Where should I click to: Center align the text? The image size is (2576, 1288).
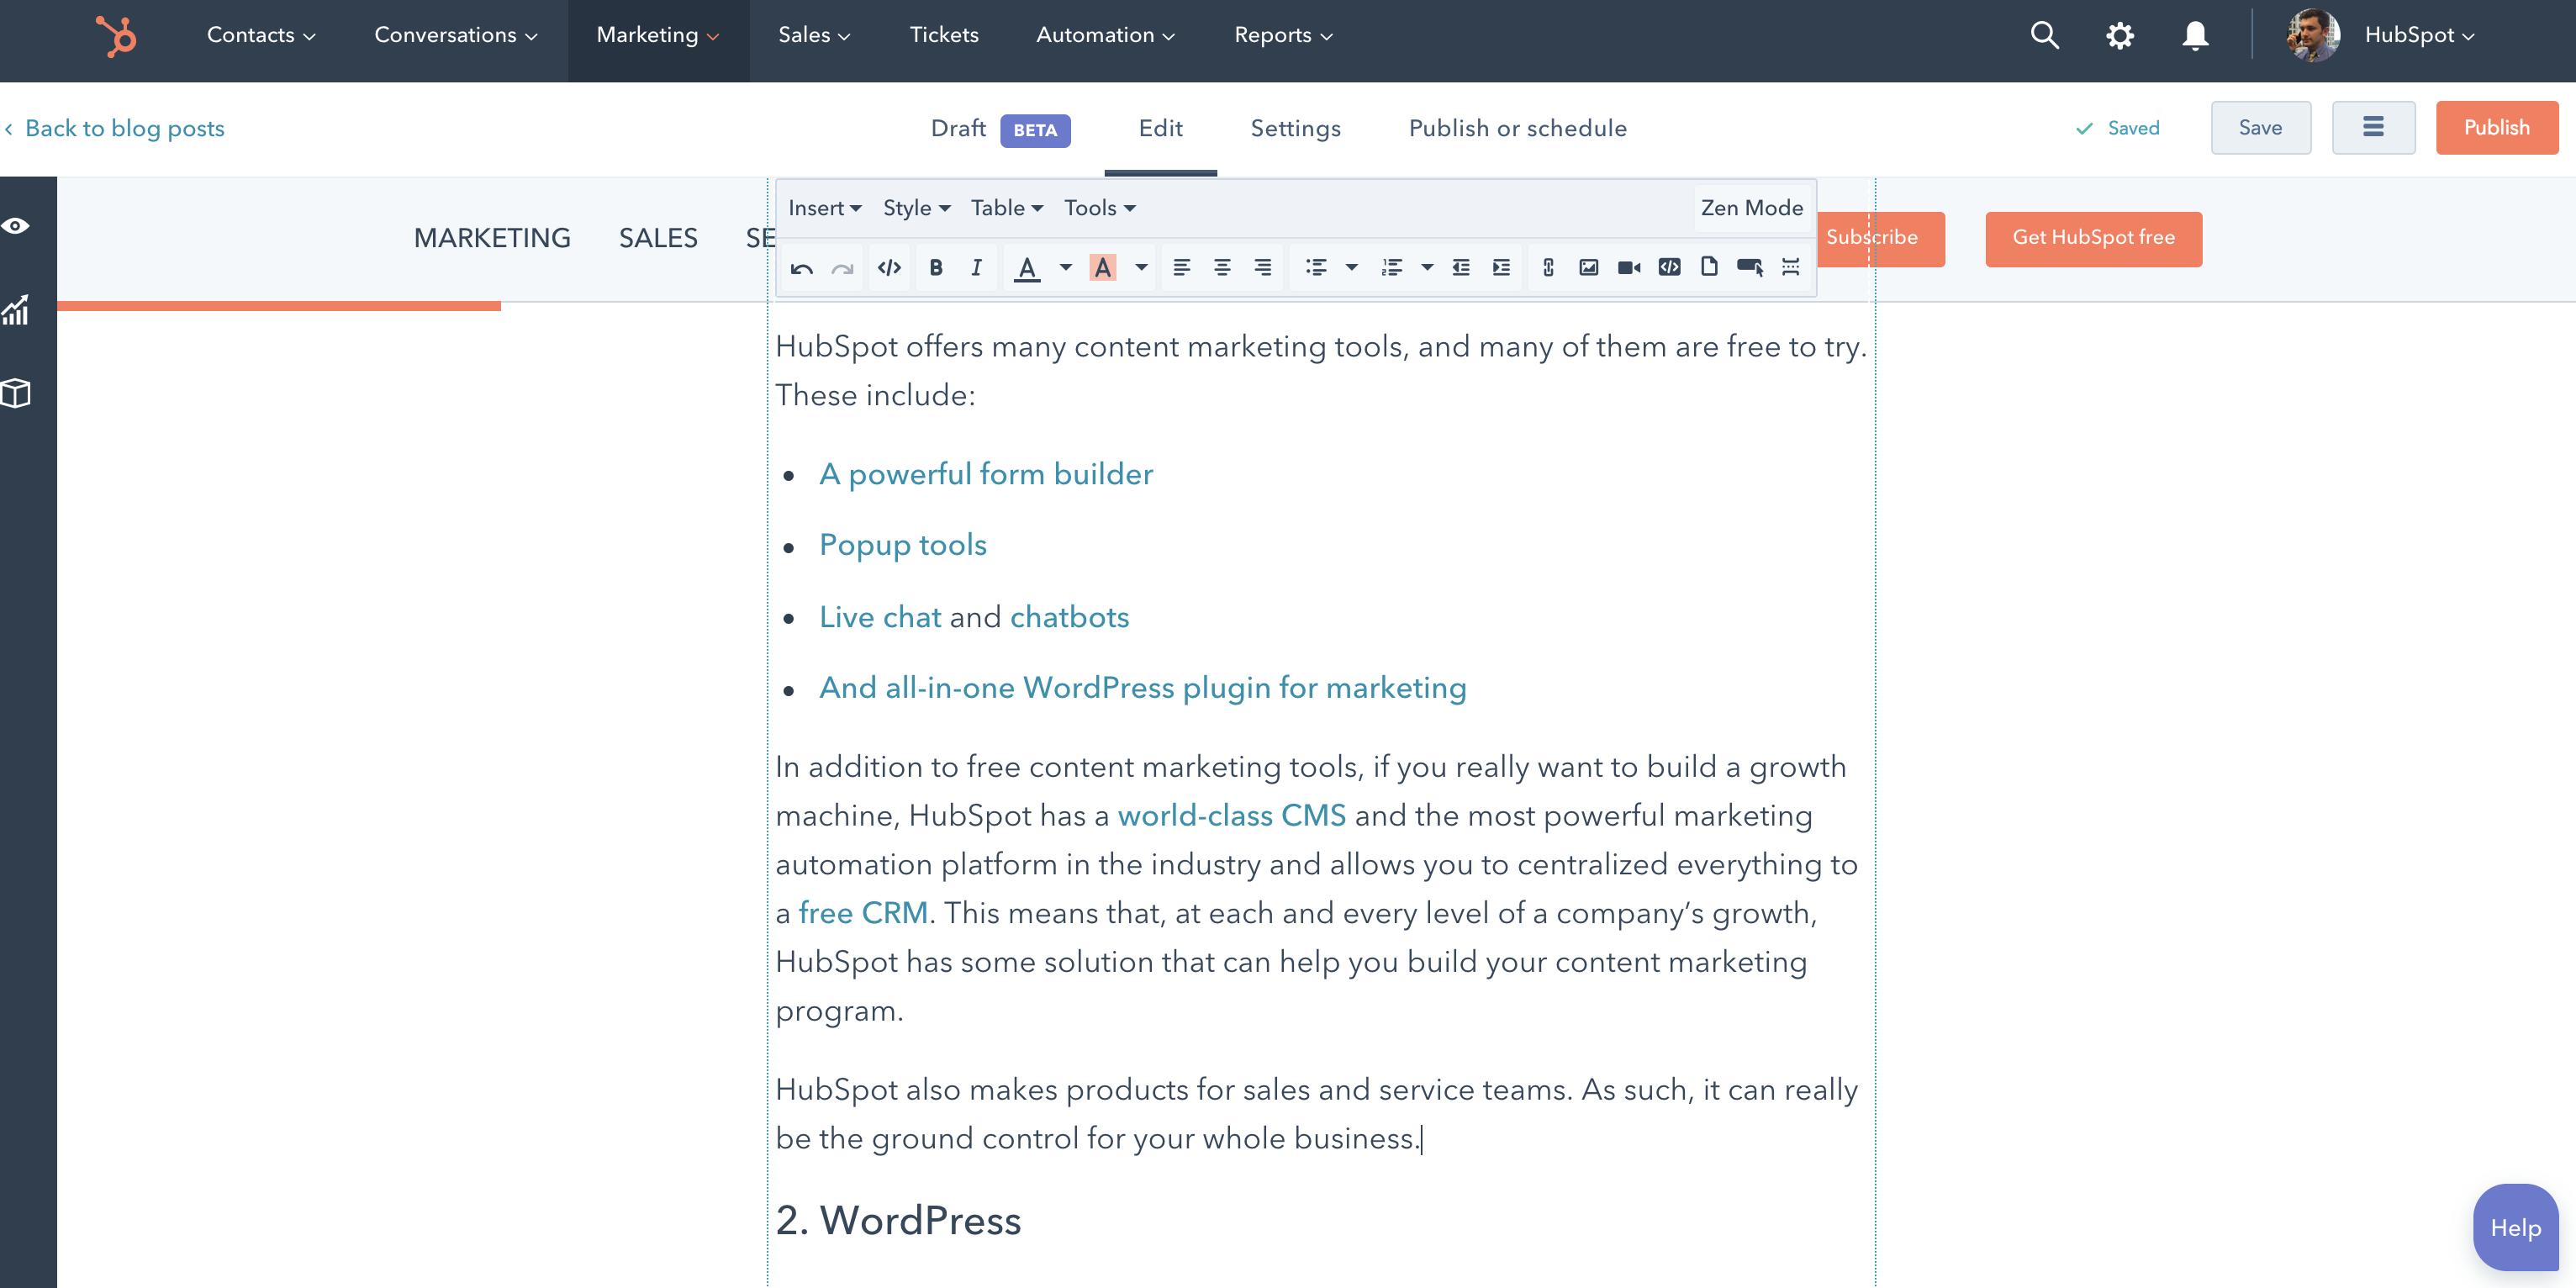coord(1222,268)
